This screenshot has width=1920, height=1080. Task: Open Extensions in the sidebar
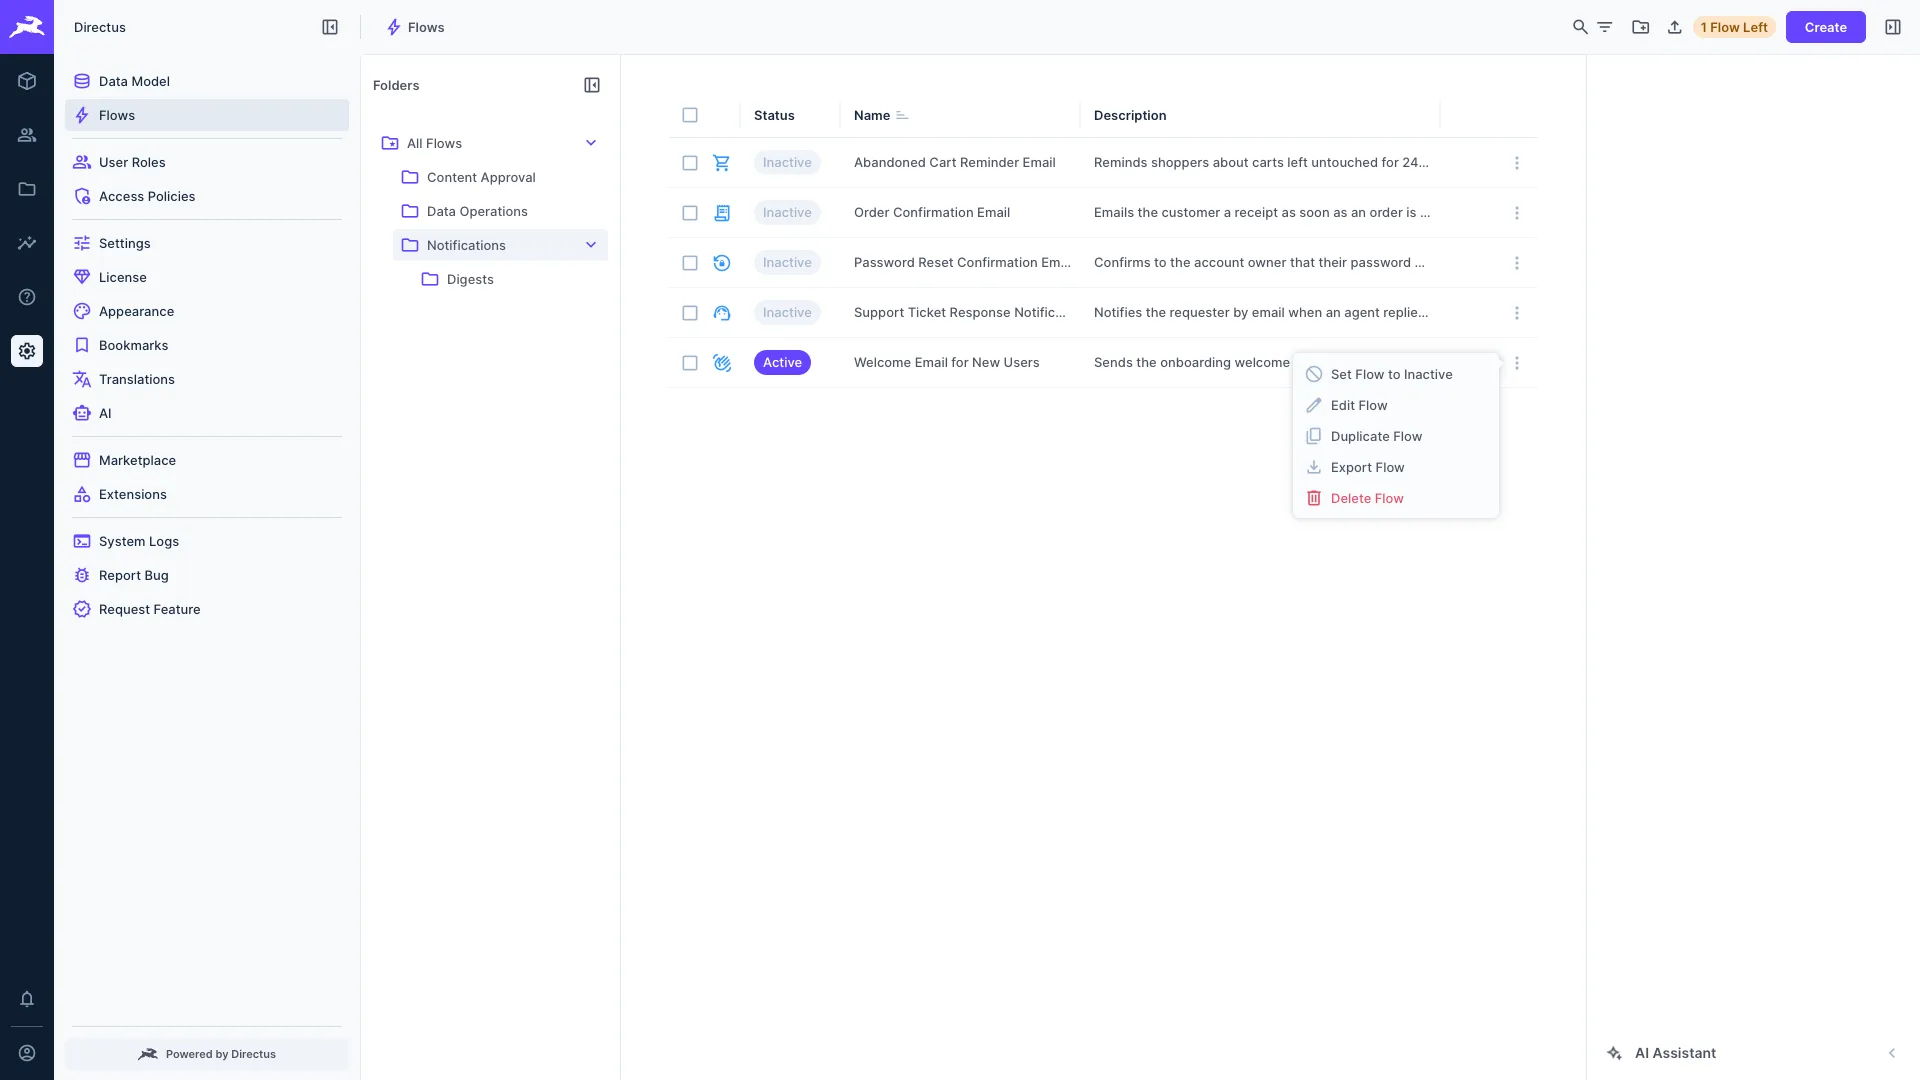[x=207, y=494]
